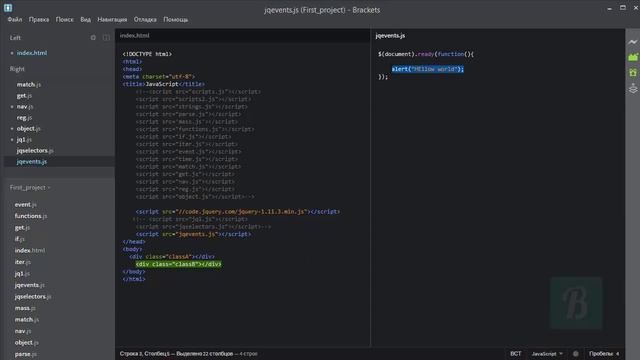Select object.js in Right working files
This screenshot has height=360, width=640.
pos(29,129)
